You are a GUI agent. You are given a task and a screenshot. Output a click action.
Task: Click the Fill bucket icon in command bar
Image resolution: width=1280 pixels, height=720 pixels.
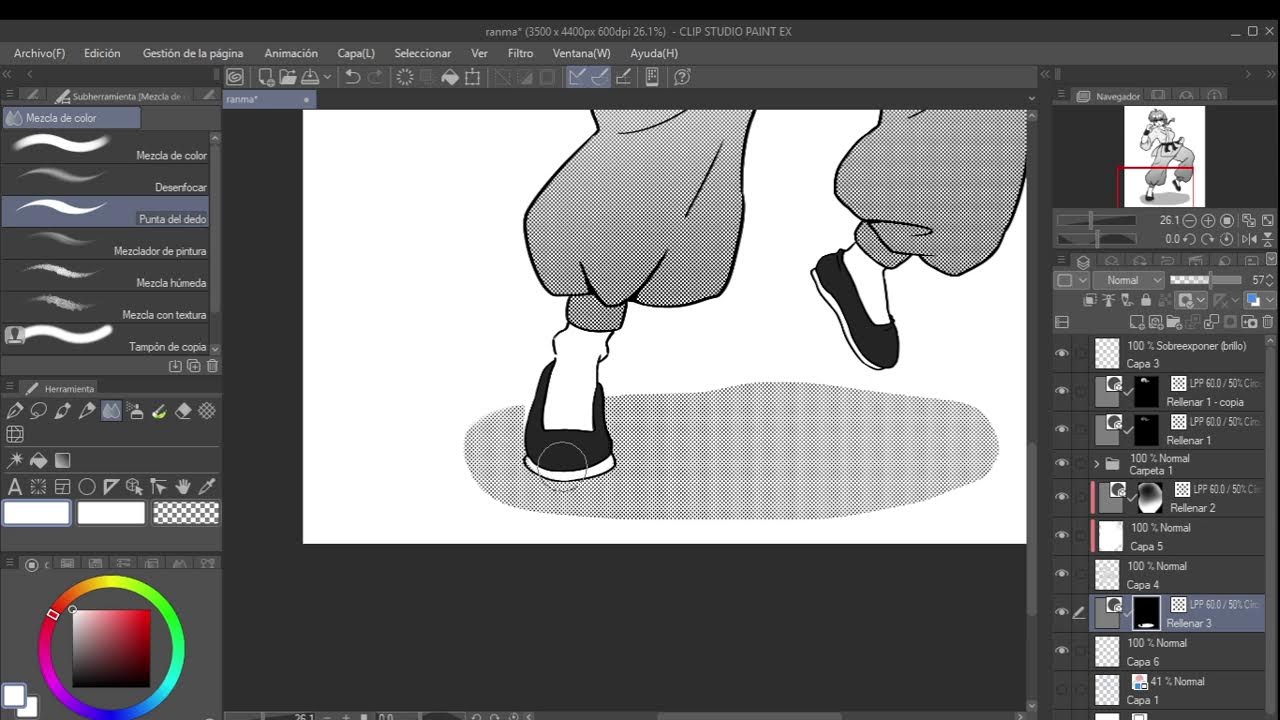point(450,77)
